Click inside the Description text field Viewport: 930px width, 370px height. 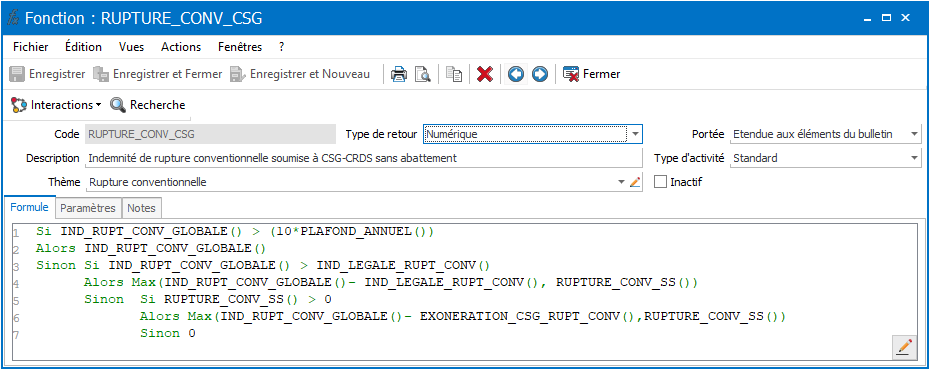click(364, 158)
